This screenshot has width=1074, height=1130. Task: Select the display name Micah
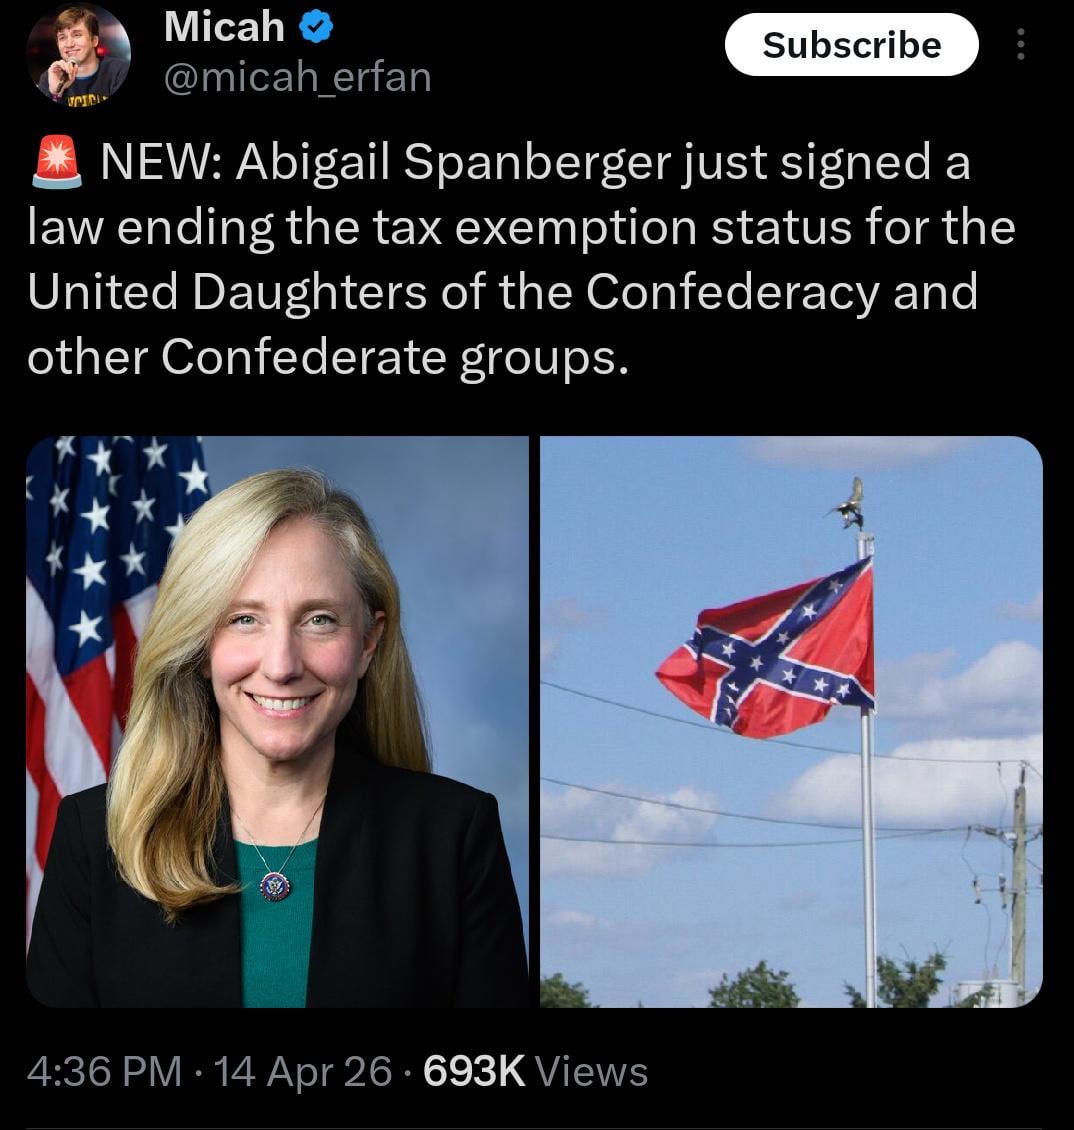pos(224,27)
